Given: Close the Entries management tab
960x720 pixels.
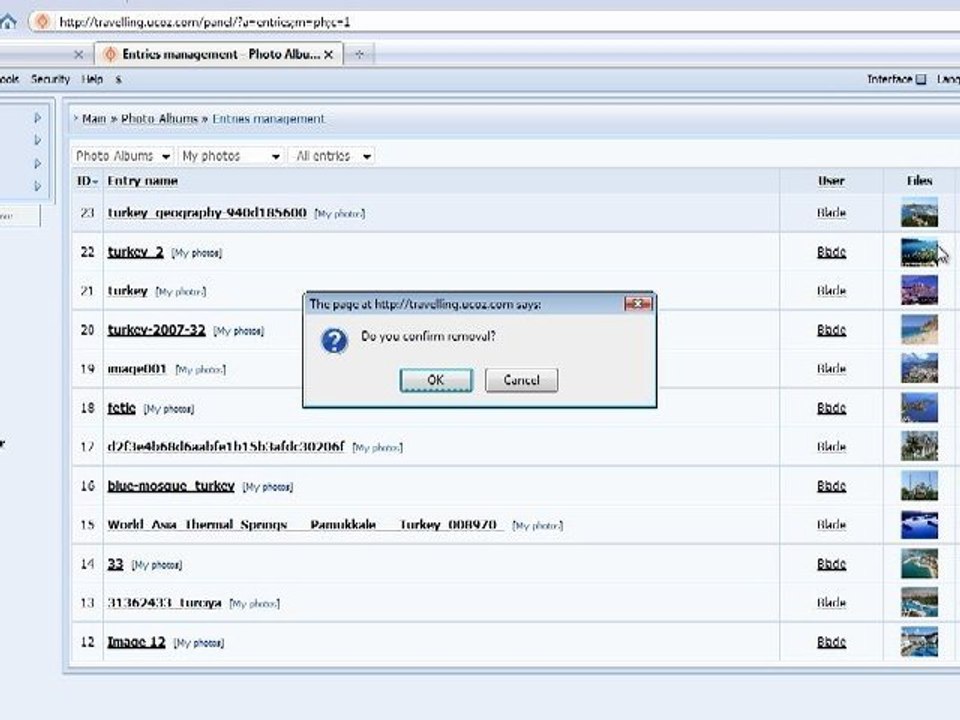Looking at the screenshot, I should (x=329, y=54).
